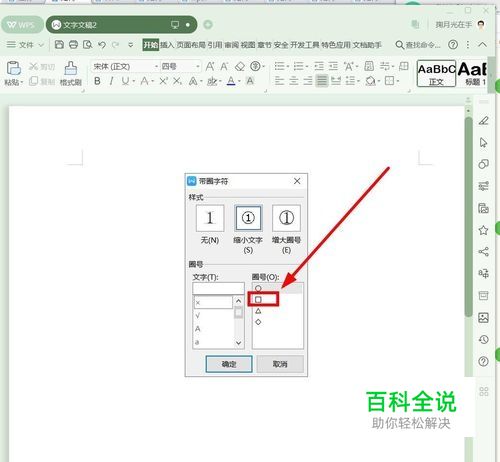This screenshot has width=500, height=462.
Task: Click the Clear Formatting eraser icon
Action: click(240, 66)
